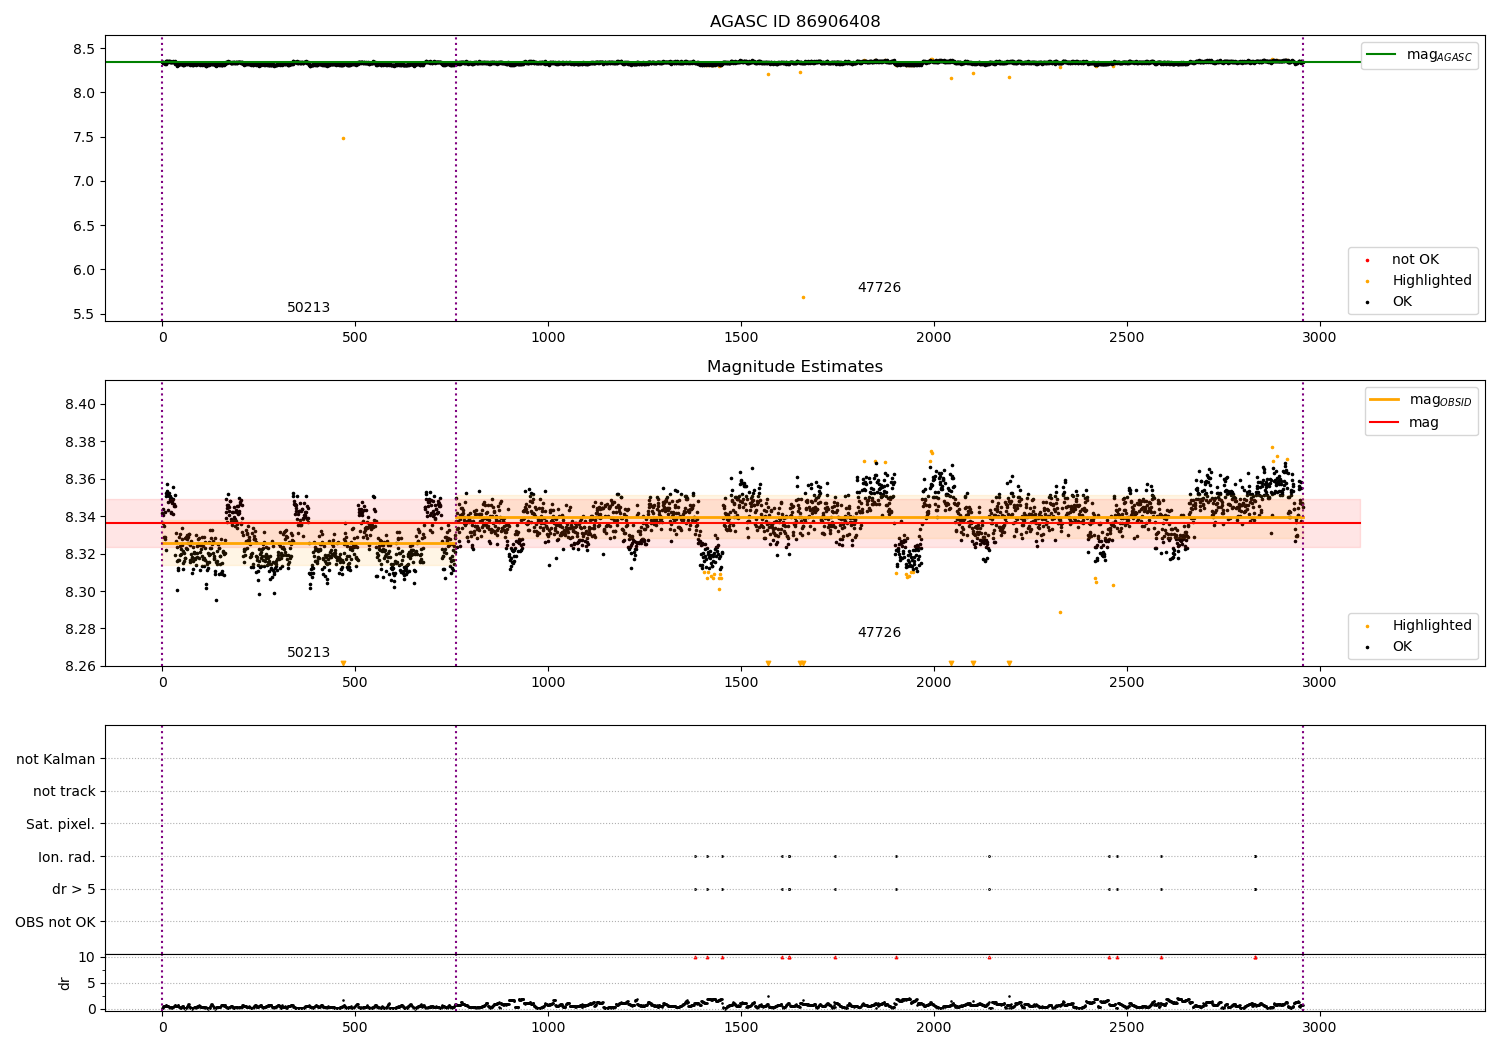This screenshot has height=1050, width=1500.
Task: Click the '8.5' y-axis tick label
Action: [84, 49]
